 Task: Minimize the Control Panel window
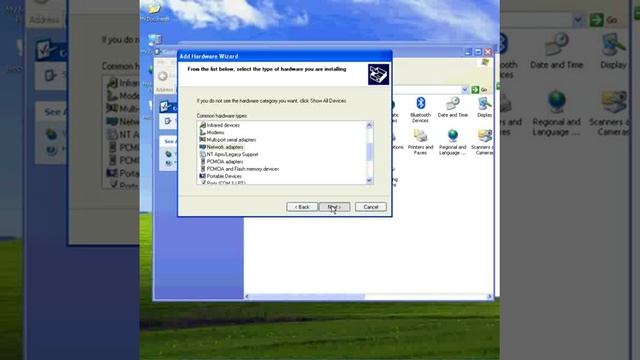tap(468, 52)
